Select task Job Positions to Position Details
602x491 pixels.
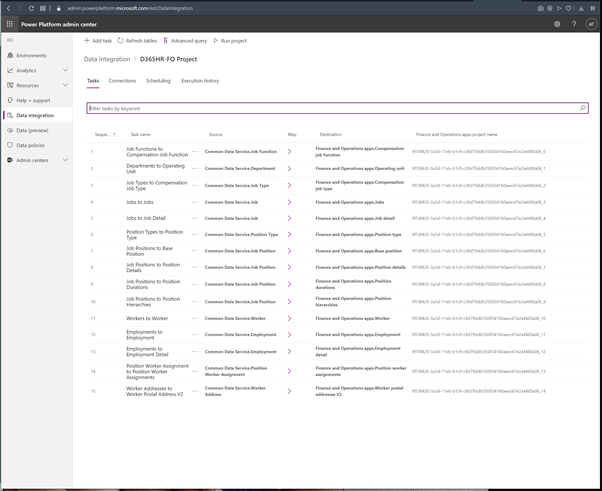click(153, 268)
